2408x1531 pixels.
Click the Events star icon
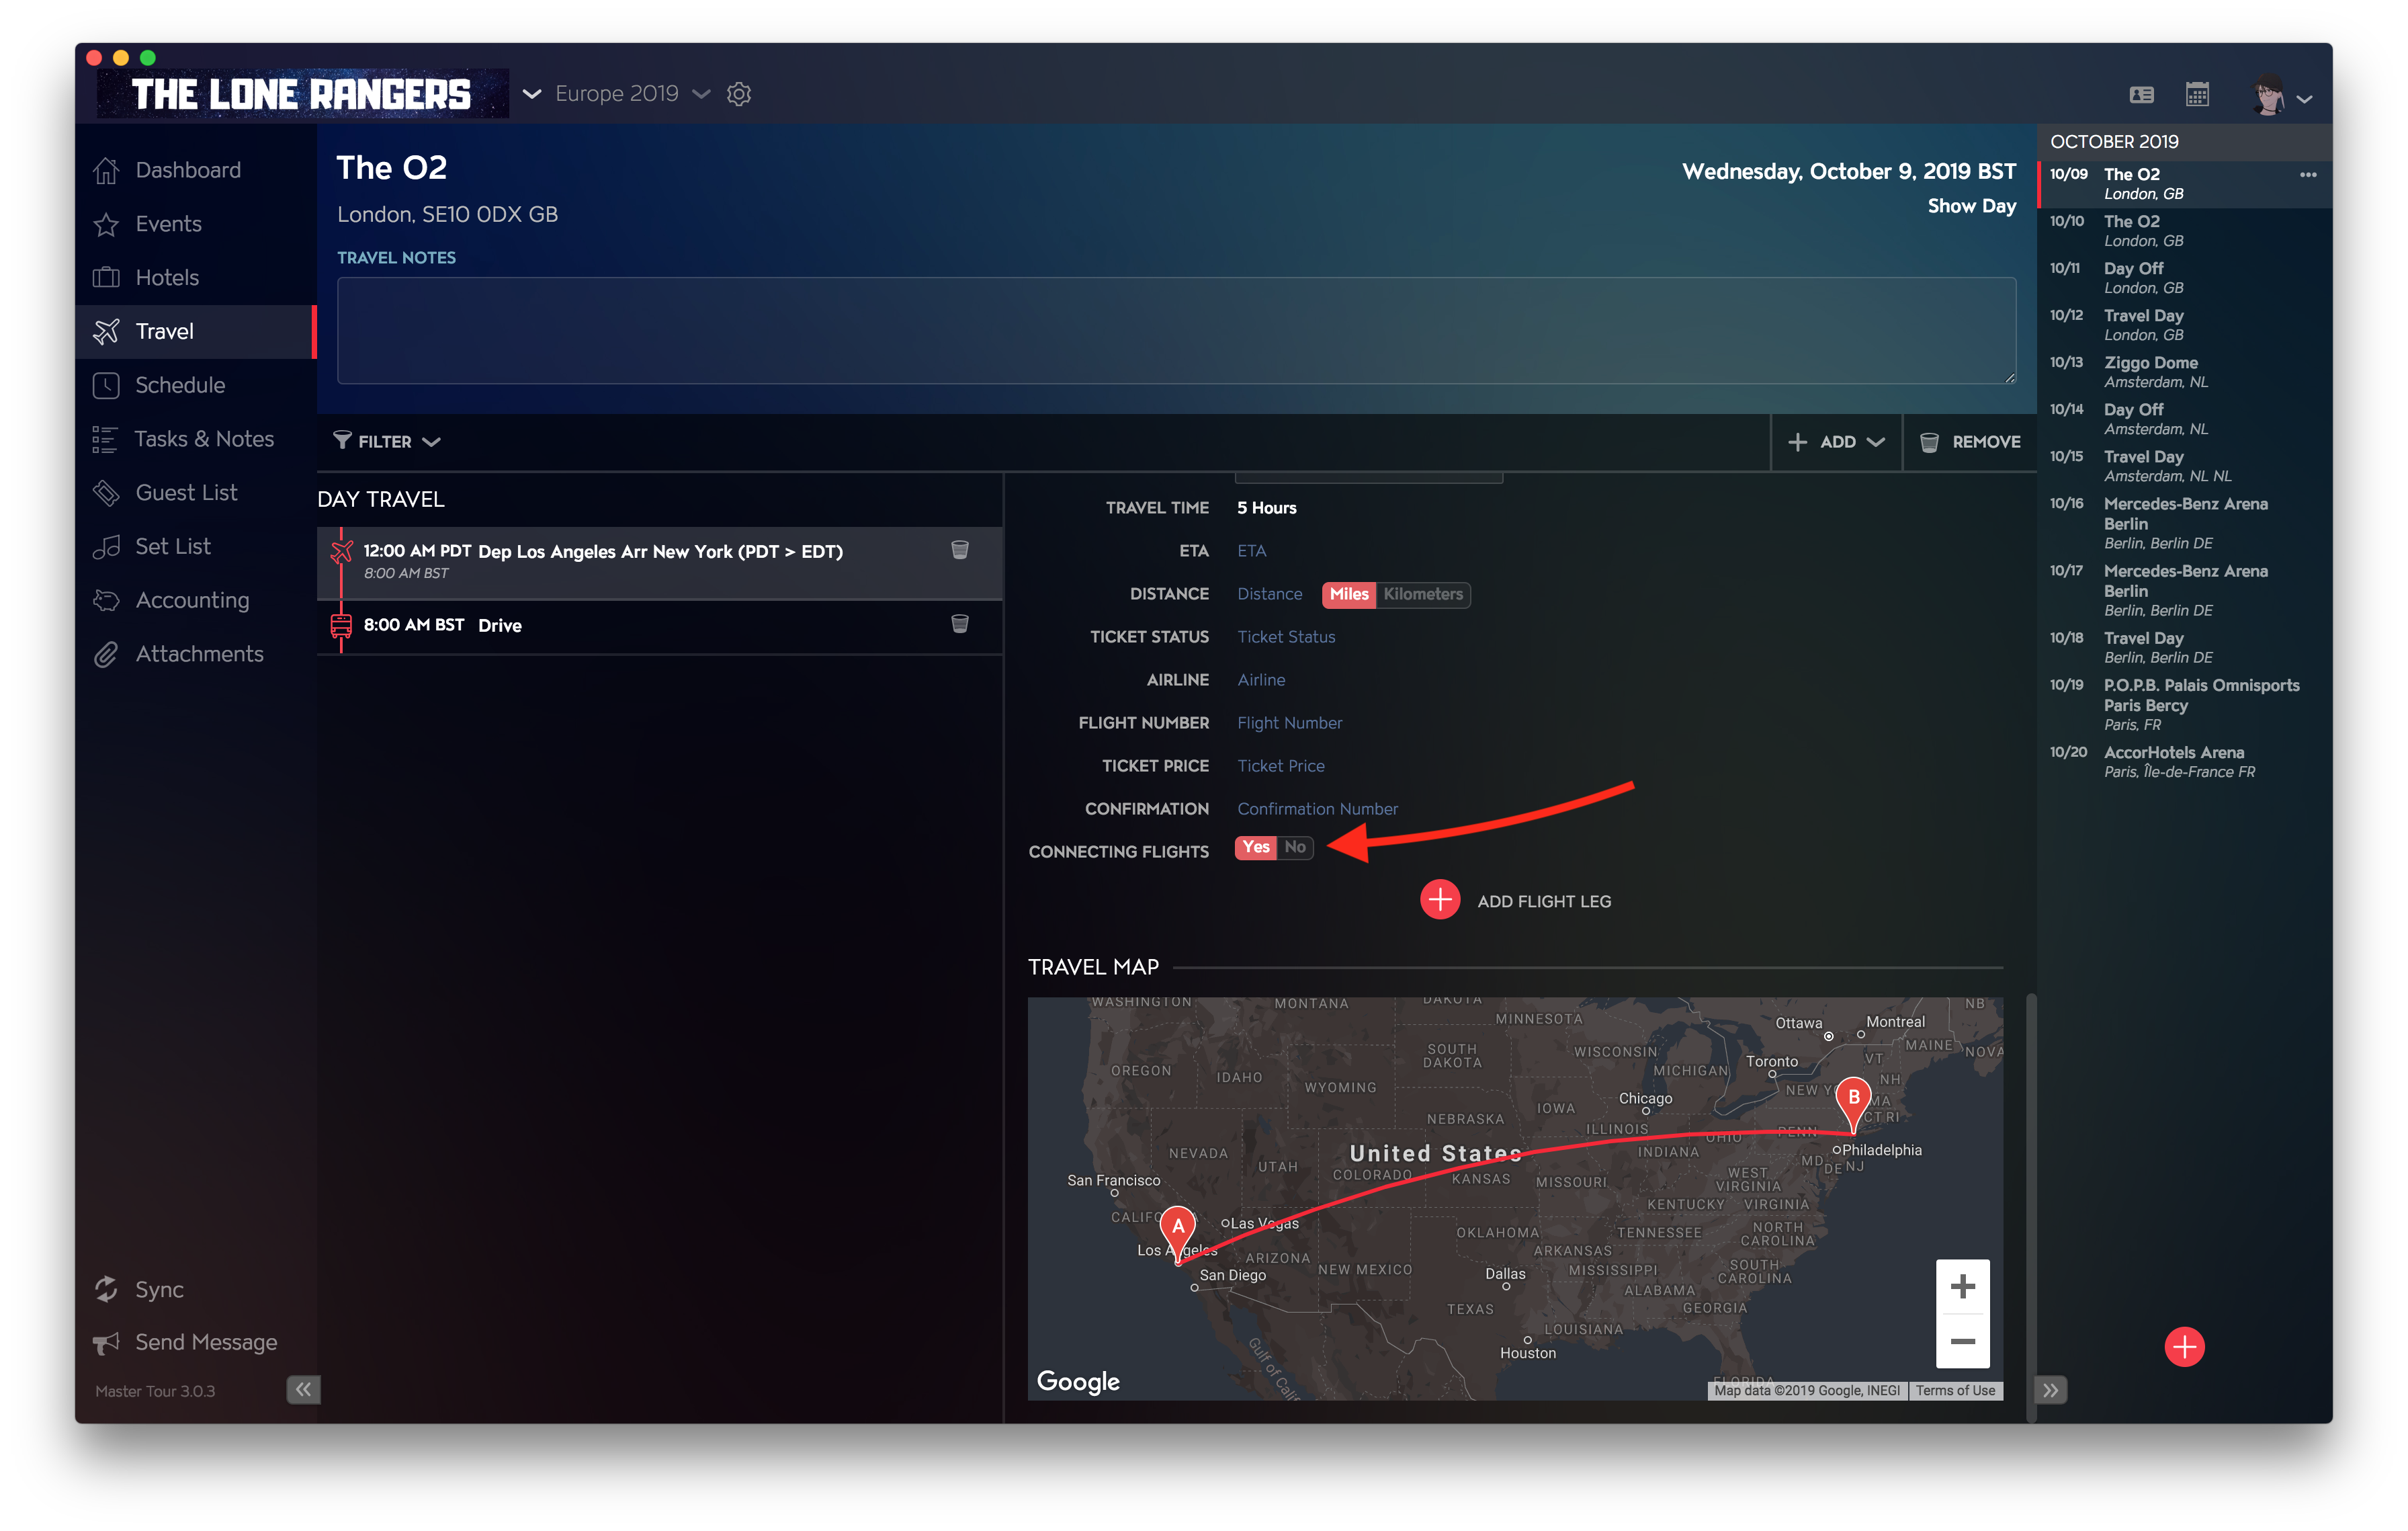[x=107, y=224]
